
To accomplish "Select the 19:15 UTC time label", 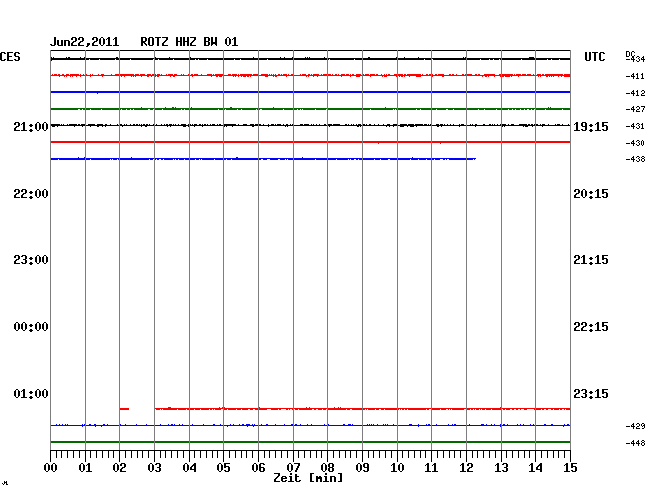I will pos(591,127).
